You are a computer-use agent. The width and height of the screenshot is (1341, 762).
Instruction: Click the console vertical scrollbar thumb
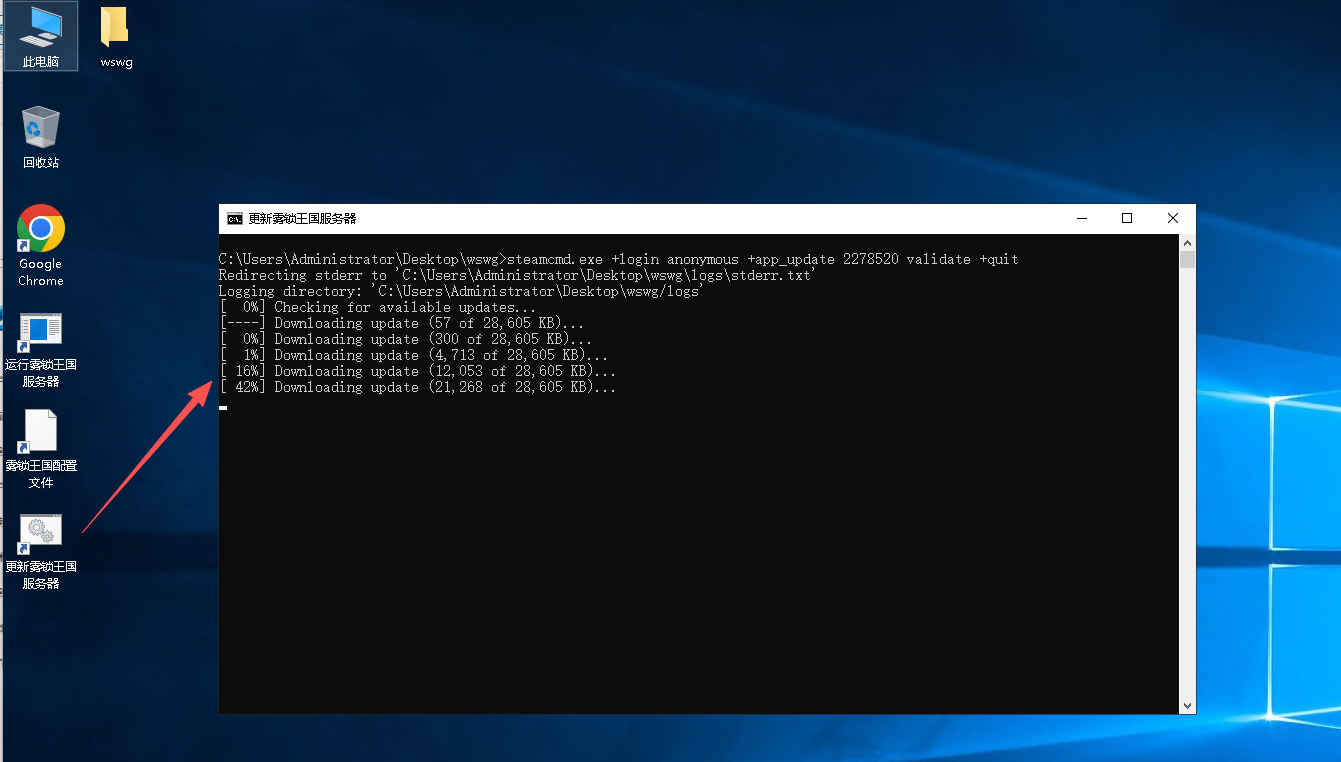tap(1187, 260)
